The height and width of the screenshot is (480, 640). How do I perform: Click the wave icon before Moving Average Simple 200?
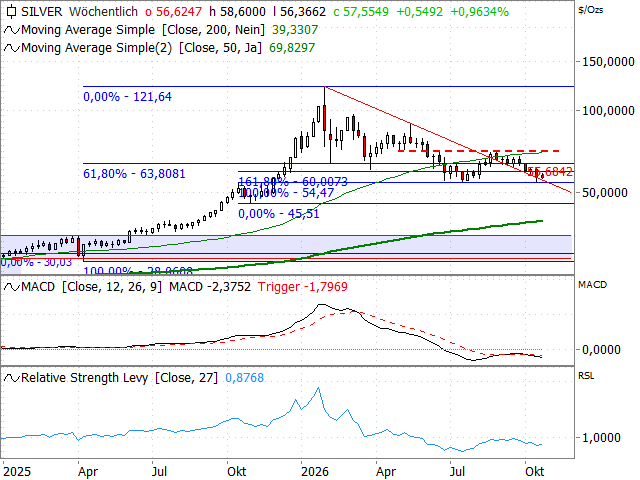(x=11, y=30)
